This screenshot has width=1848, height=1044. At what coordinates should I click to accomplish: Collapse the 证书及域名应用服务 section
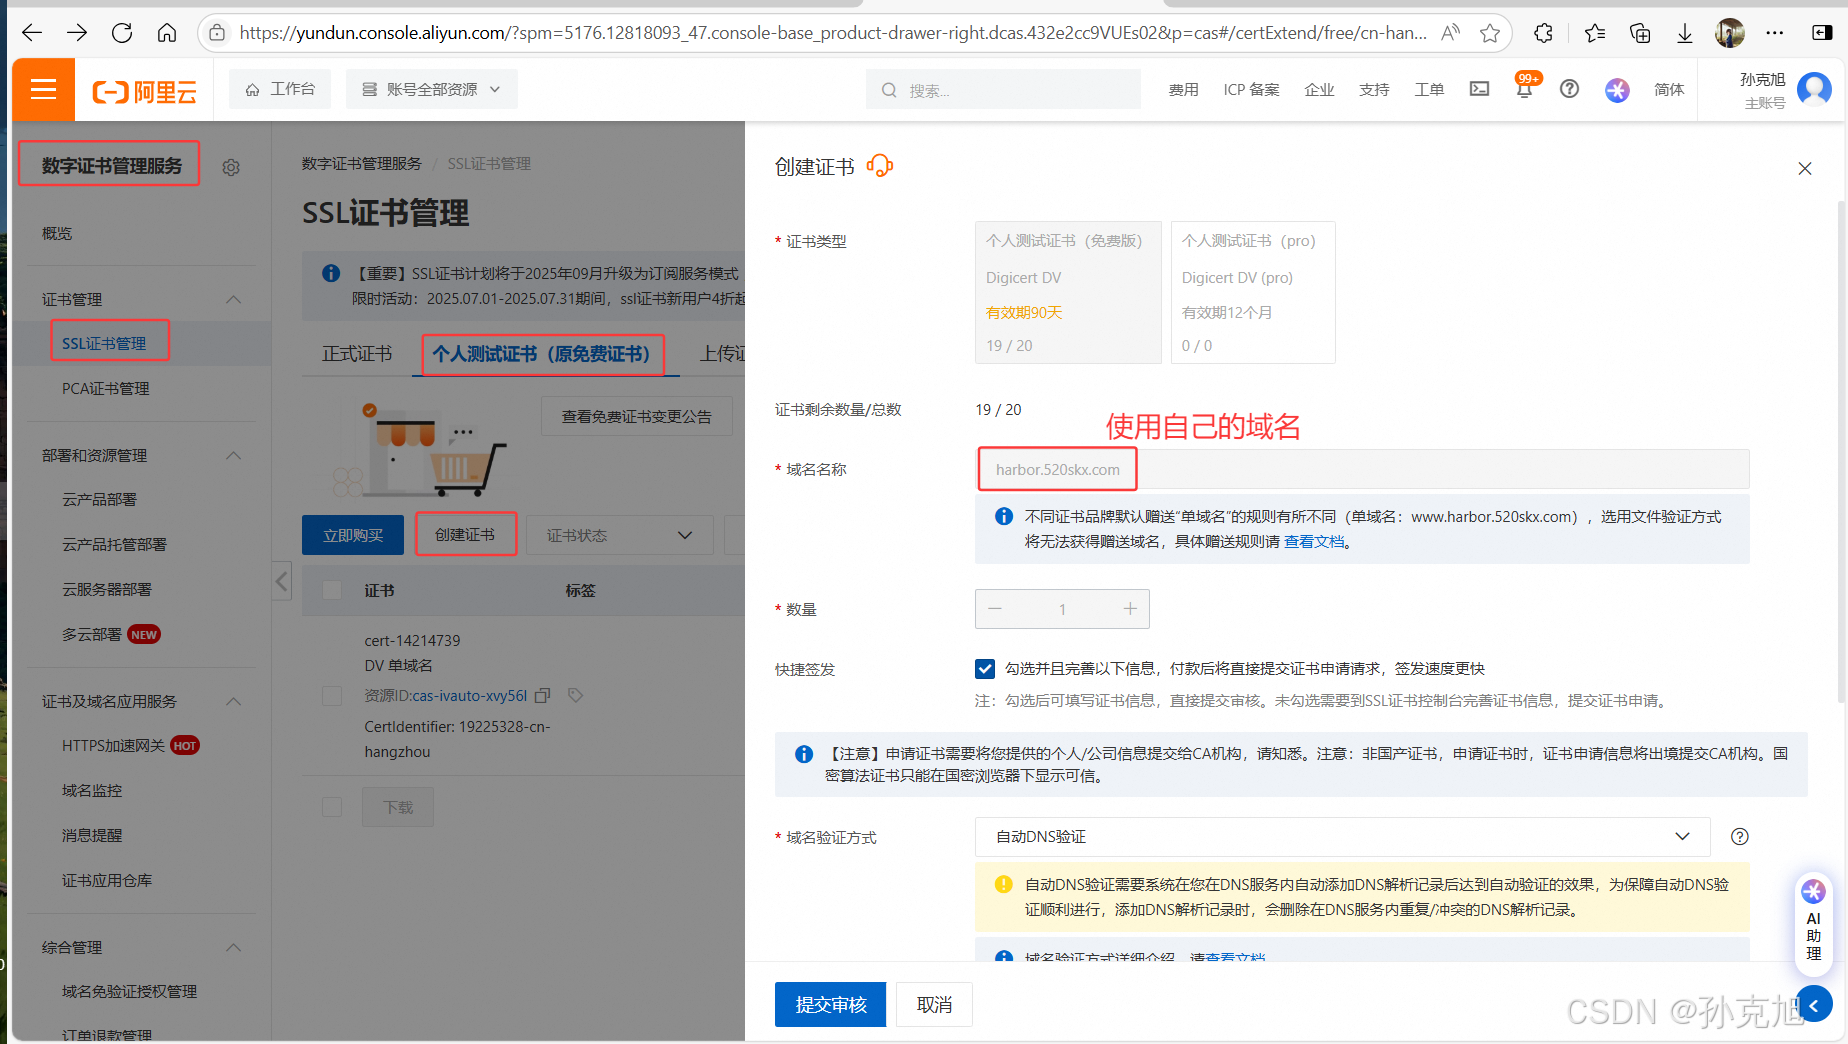click(x=233, y=702)
